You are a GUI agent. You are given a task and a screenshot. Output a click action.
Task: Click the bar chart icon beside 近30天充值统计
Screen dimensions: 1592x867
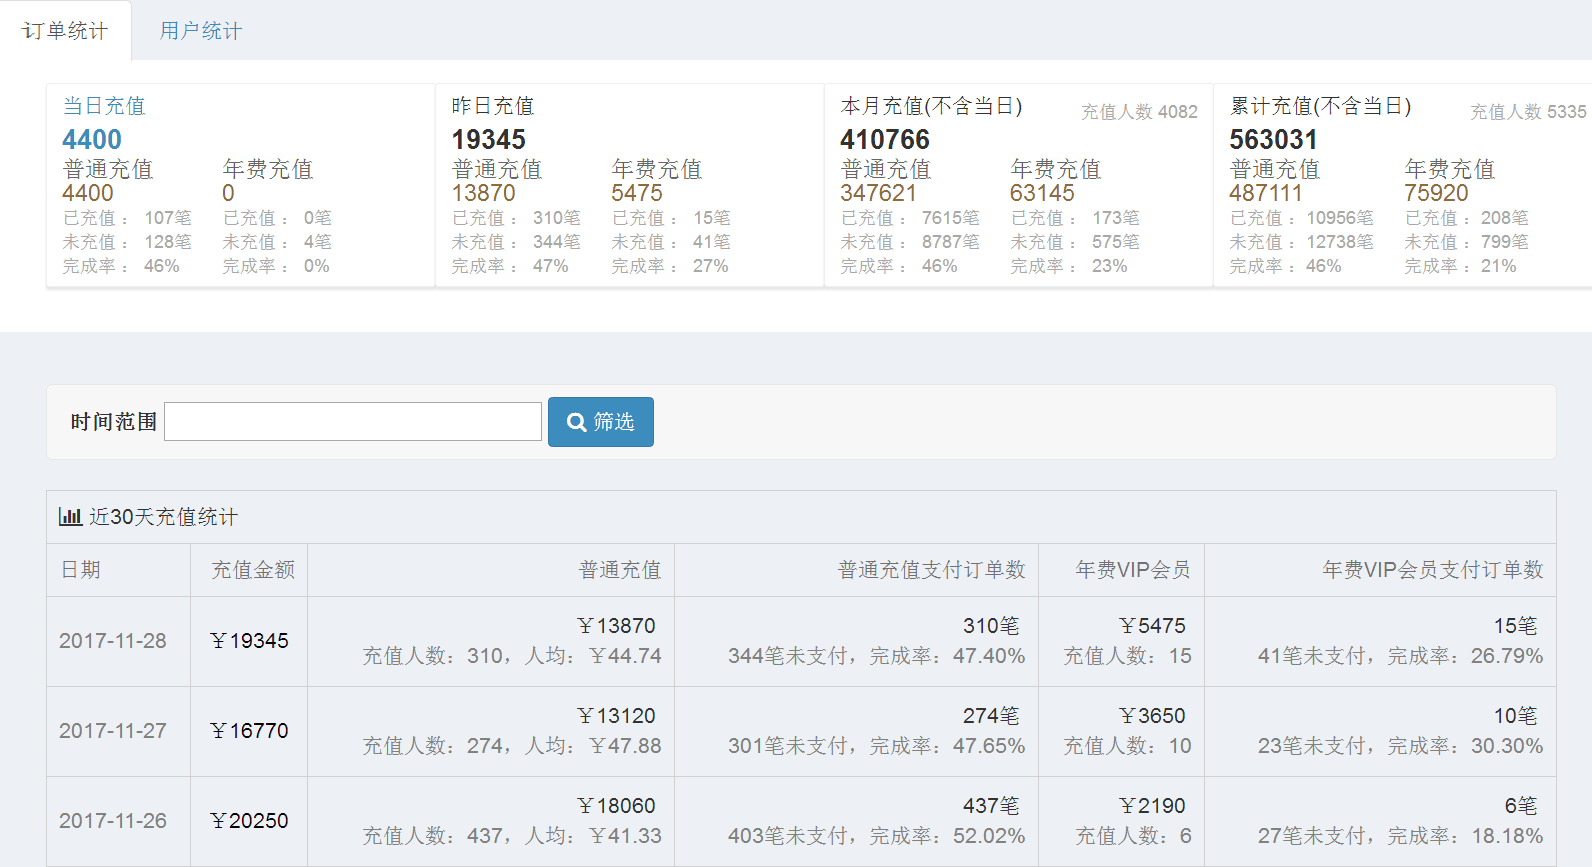[x=70, y=517]
